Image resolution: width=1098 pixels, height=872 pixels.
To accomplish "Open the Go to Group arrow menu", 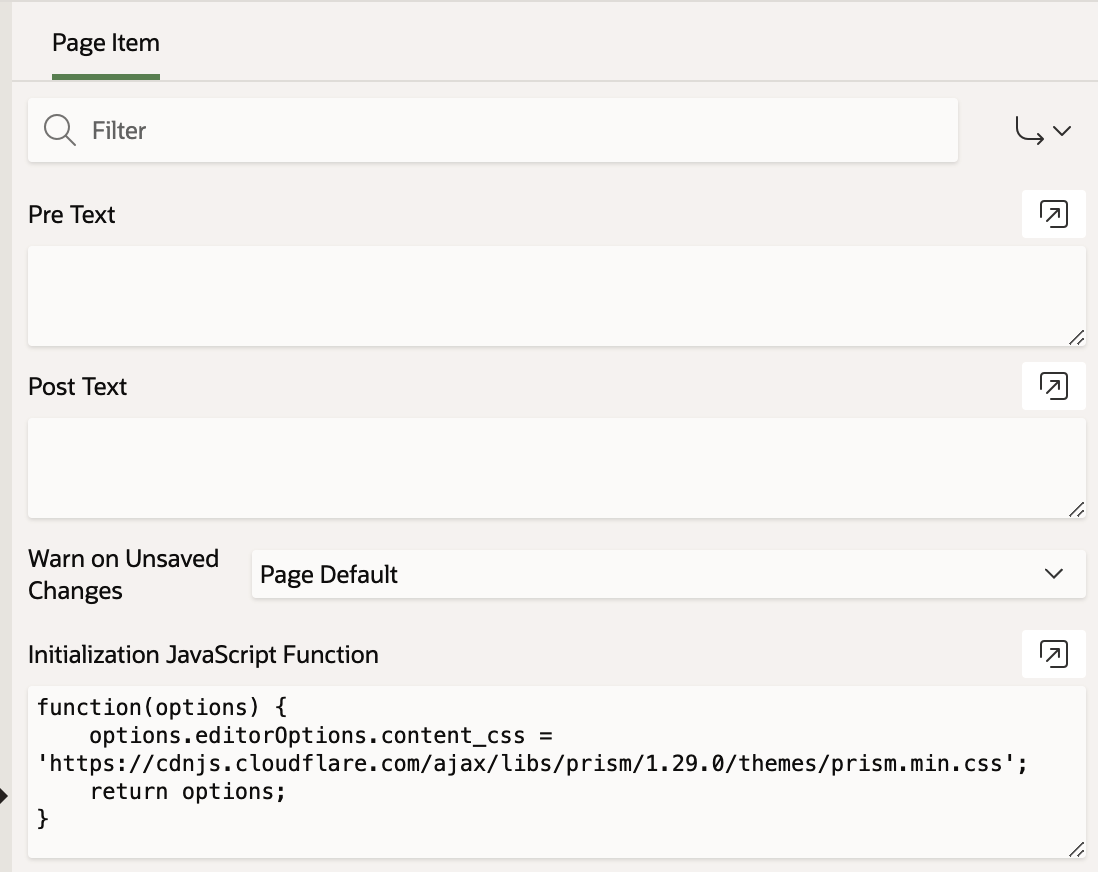I will click(1043, 130).
